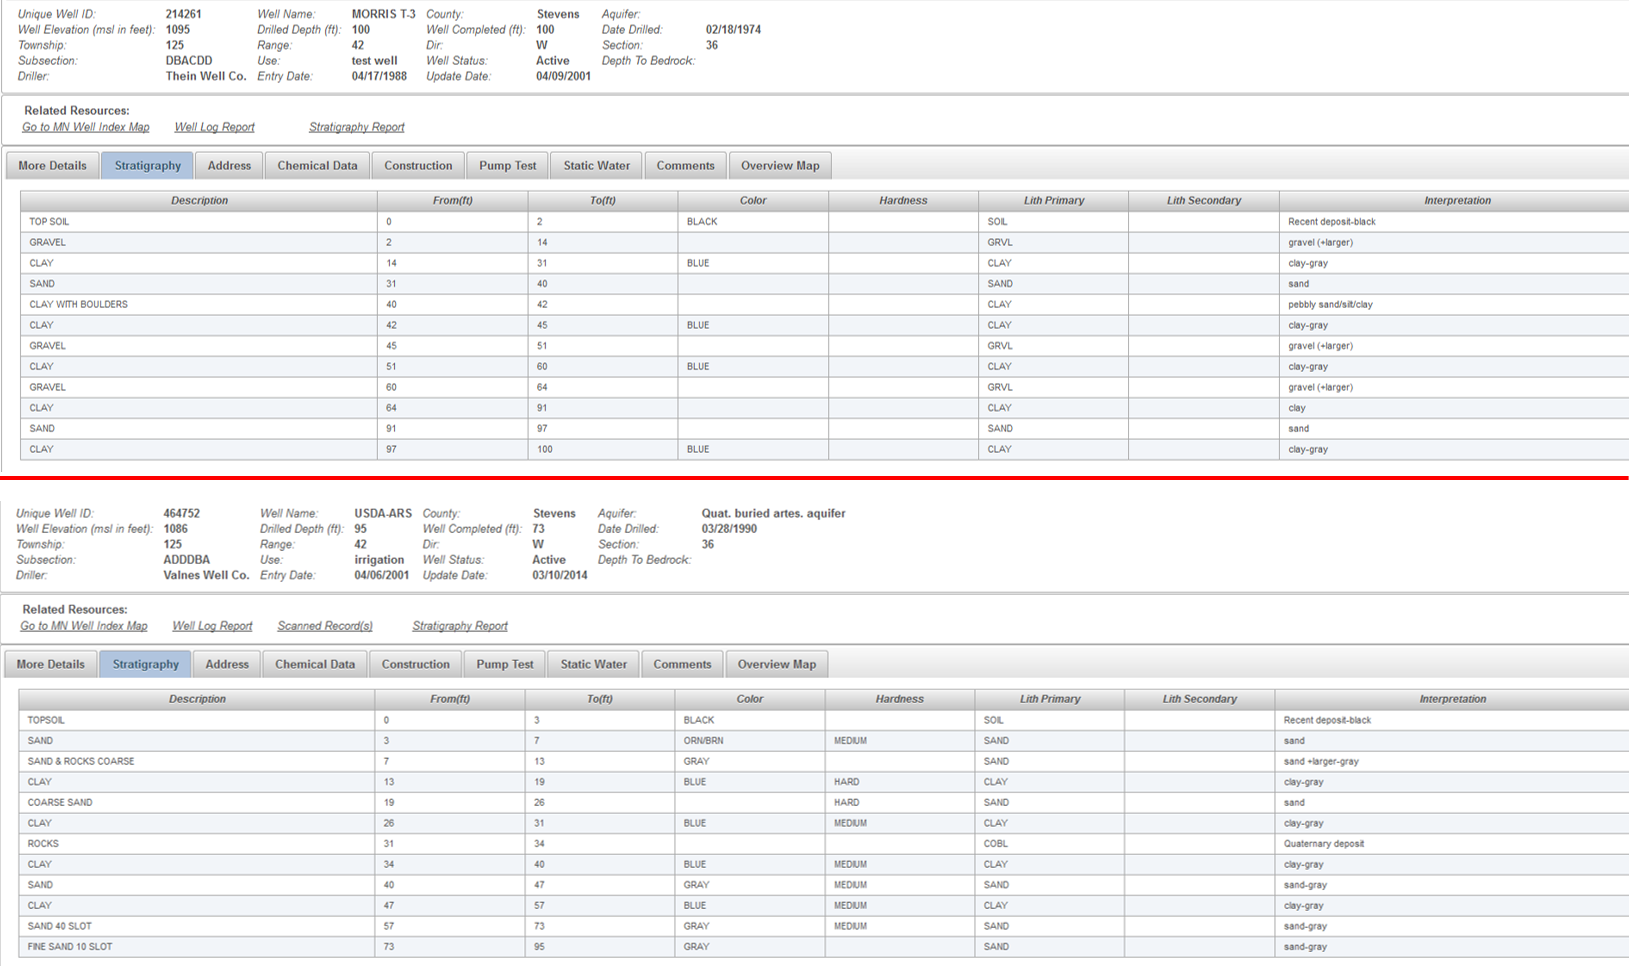
Task: Switch to Chemical Data tab for MORRIS T-3 well
Action: pyautogui.click(x=317, y=166)
